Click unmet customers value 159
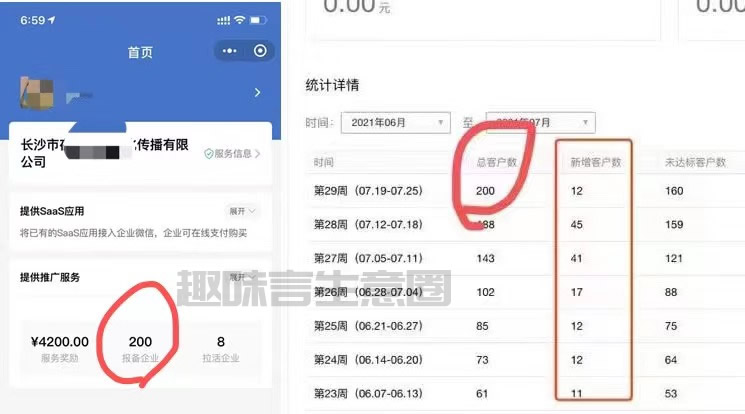Screen dimensions: 745x414 point(674,224)
